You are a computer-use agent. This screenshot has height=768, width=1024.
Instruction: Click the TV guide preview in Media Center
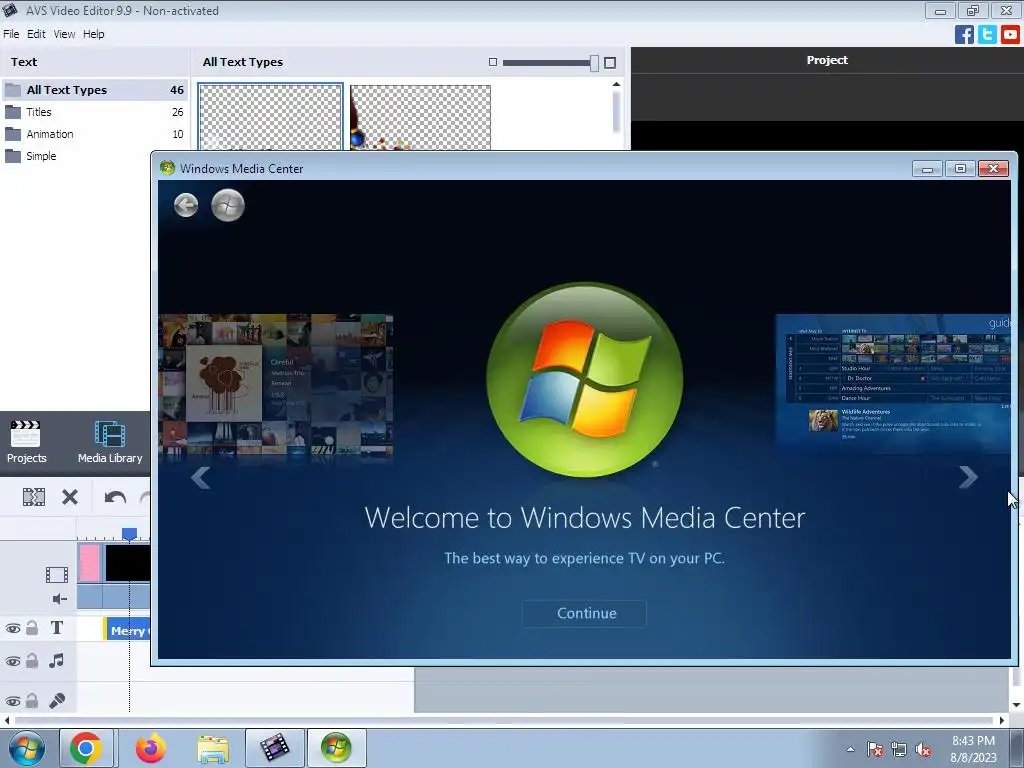click(893, 382)
